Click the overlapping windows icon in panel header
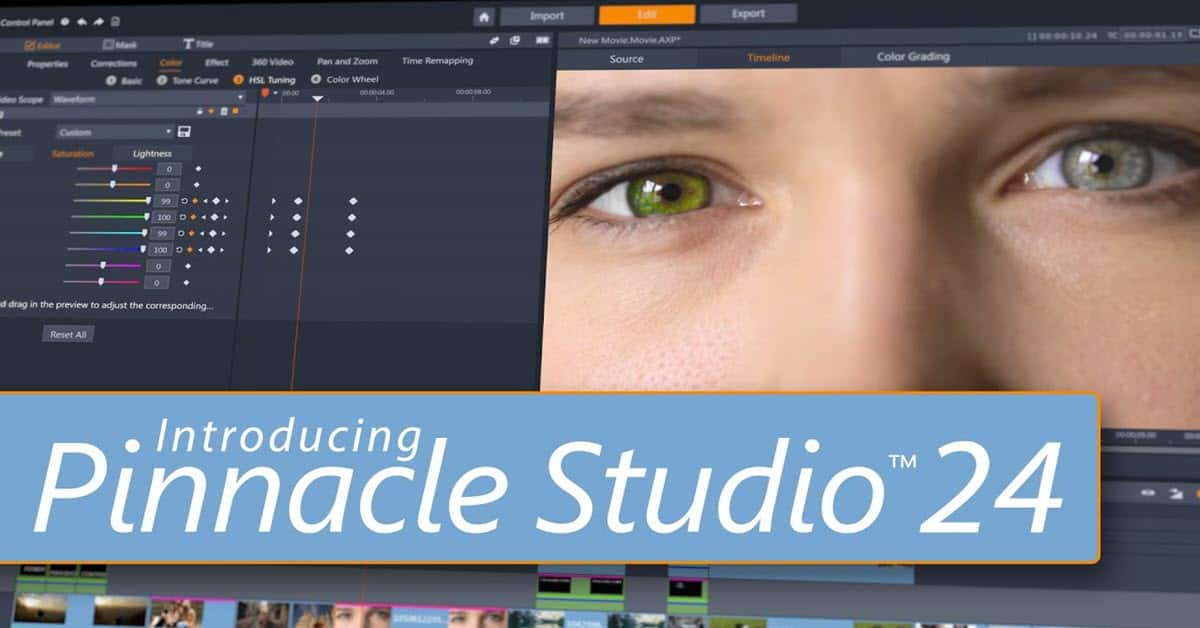This screenshot has width=1200, height=628. pos(515,41)
